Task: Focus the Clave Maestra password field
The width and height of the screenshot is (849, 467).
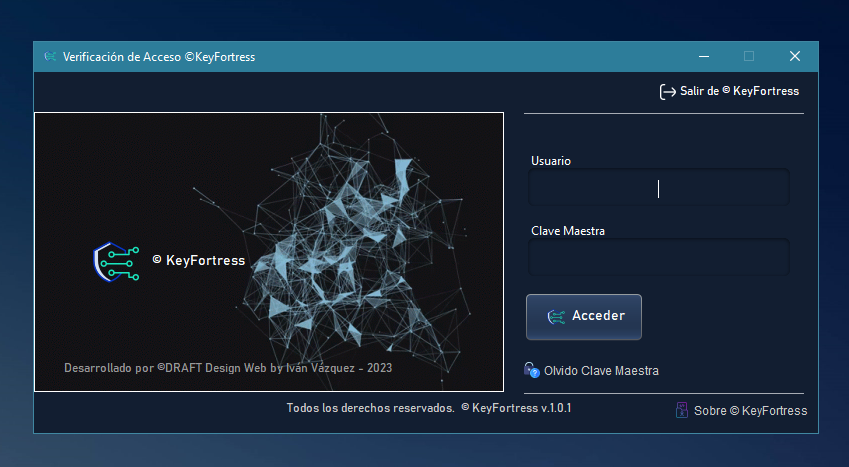Action: (x=658, y=258)
